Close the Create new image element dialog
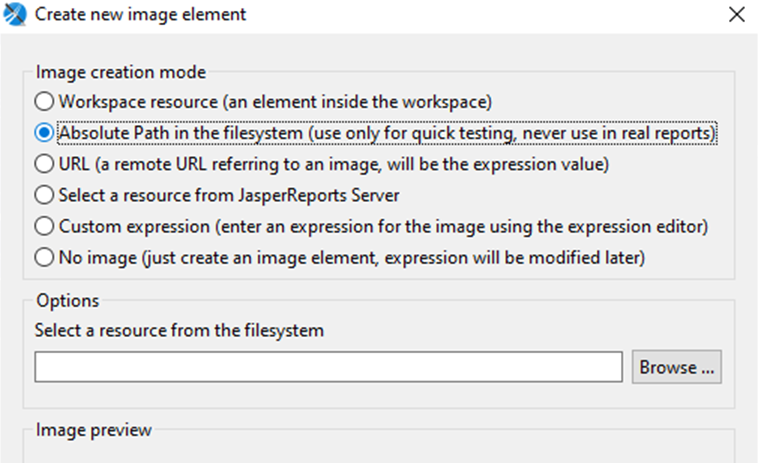Image resolution: width=758 pixels, height=463 pixels. (x=736, y=14)
